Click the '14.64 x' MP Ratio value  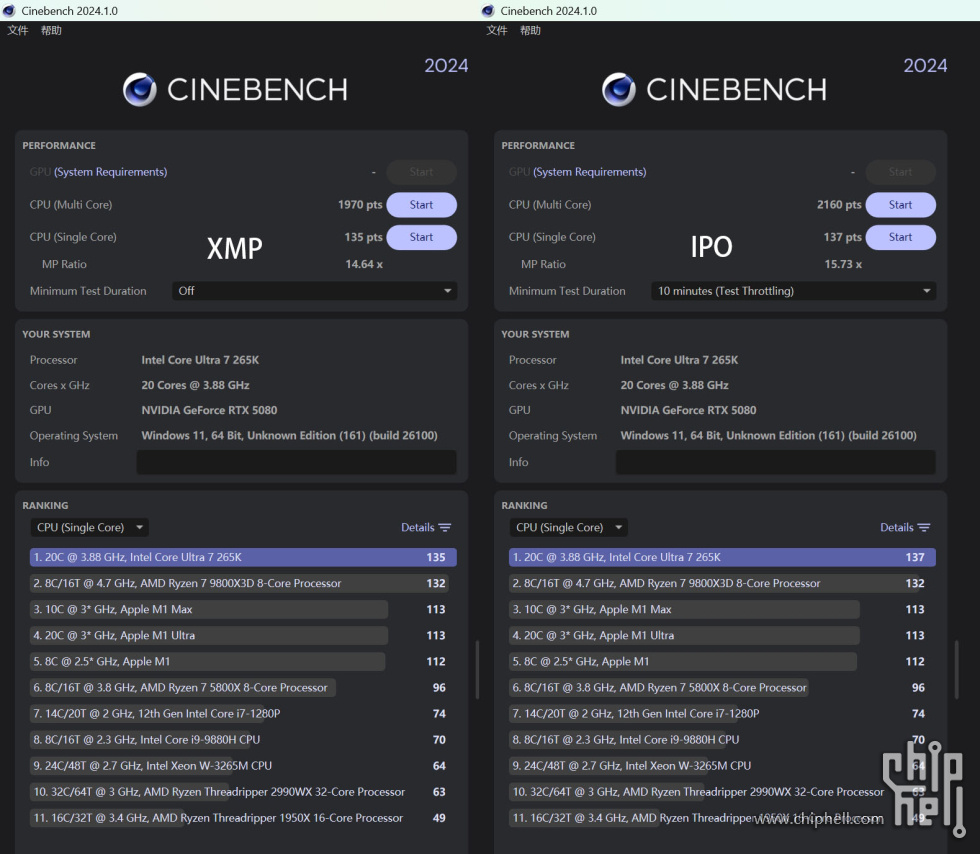(x=364, y=264)
